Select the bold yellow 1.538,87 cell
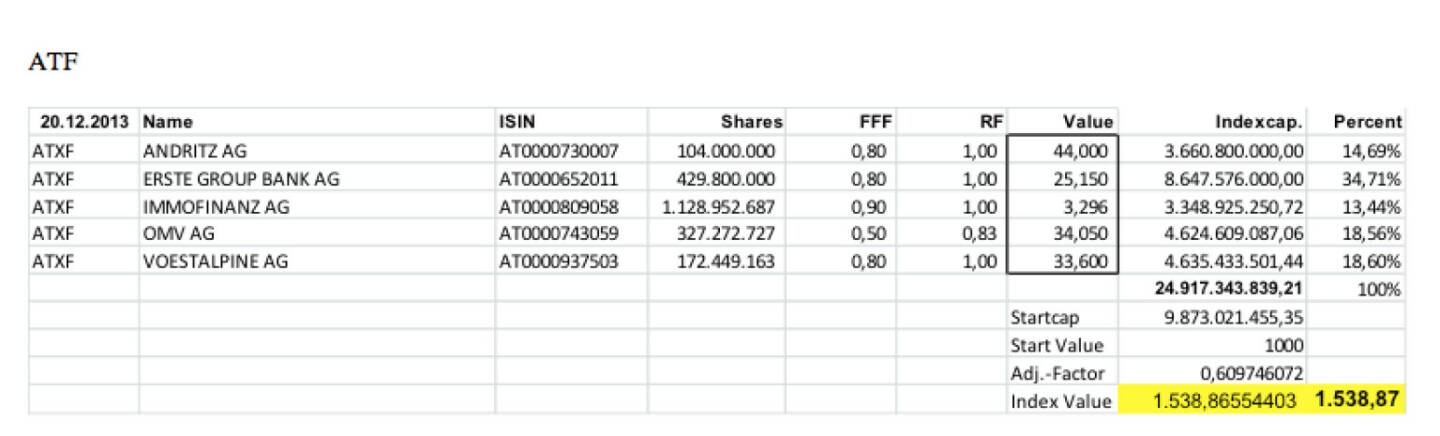 click(x=1358, y=400)
